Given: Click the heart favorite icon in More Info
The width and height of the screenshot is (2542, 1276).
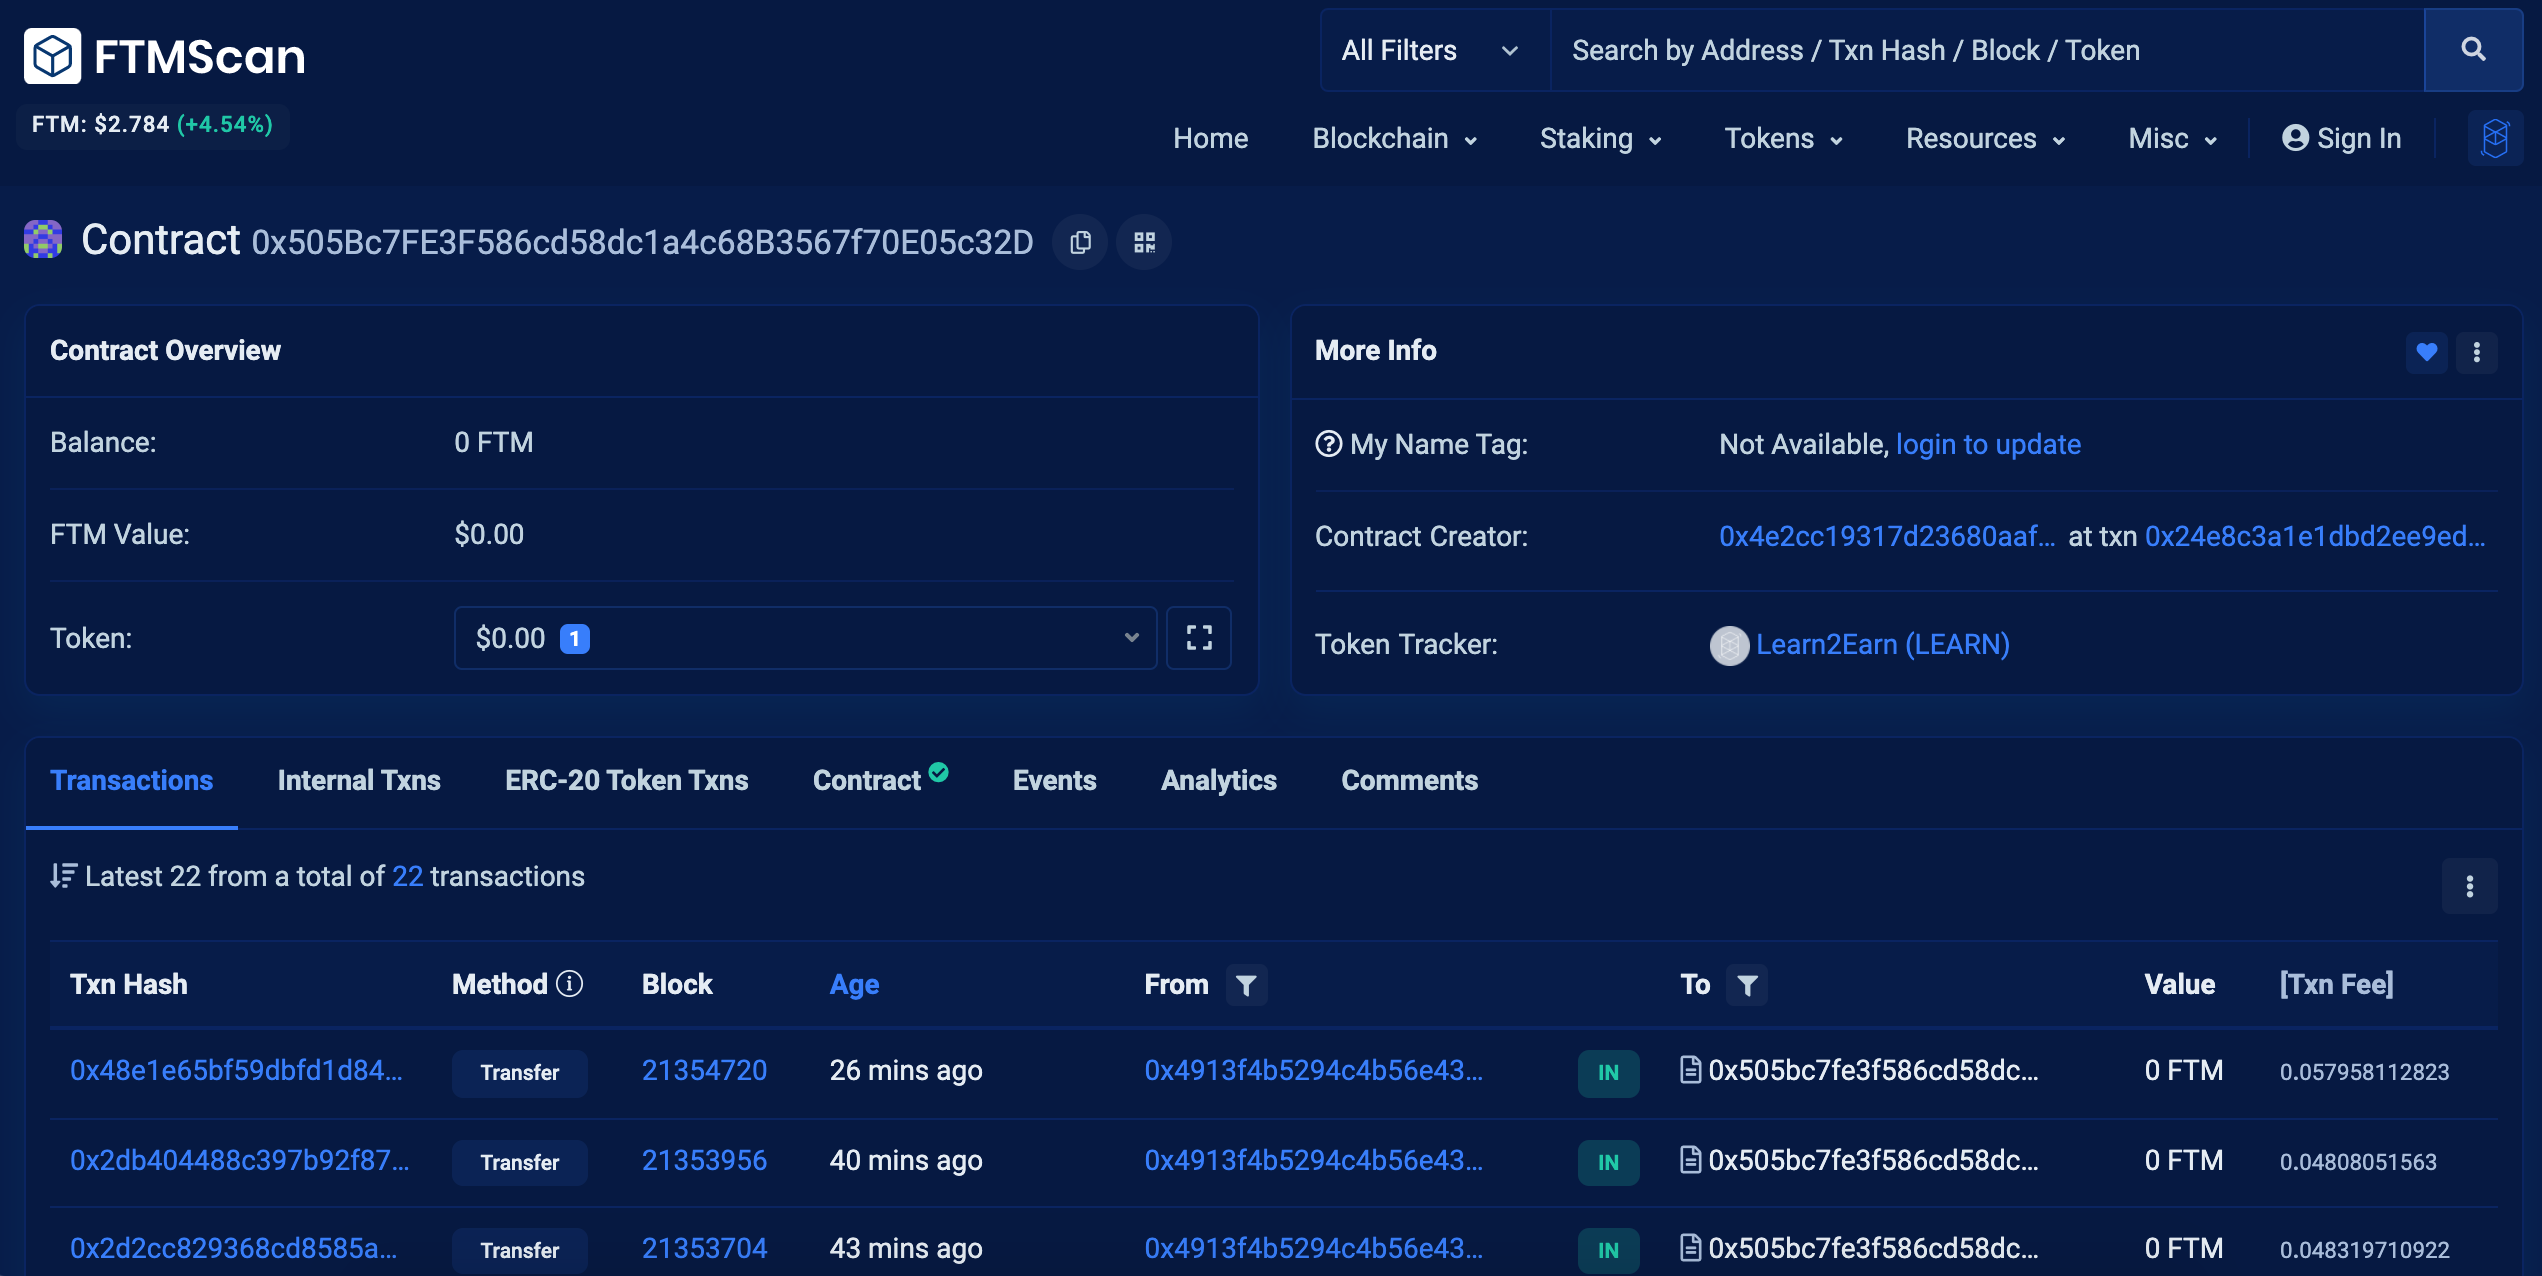Looking at the screenshot, I should tap(2426, 352).
